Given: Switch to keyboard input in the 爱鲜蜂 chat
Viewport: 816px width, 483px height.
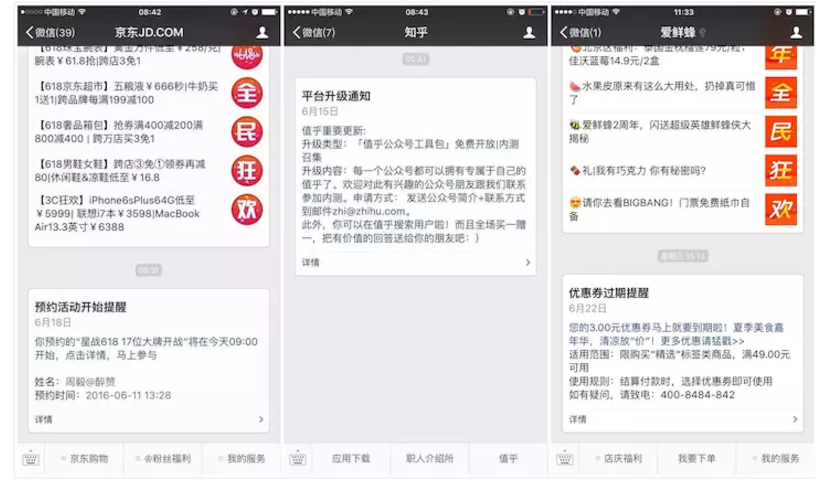Looking at the screenshot, I should (565, 459).
